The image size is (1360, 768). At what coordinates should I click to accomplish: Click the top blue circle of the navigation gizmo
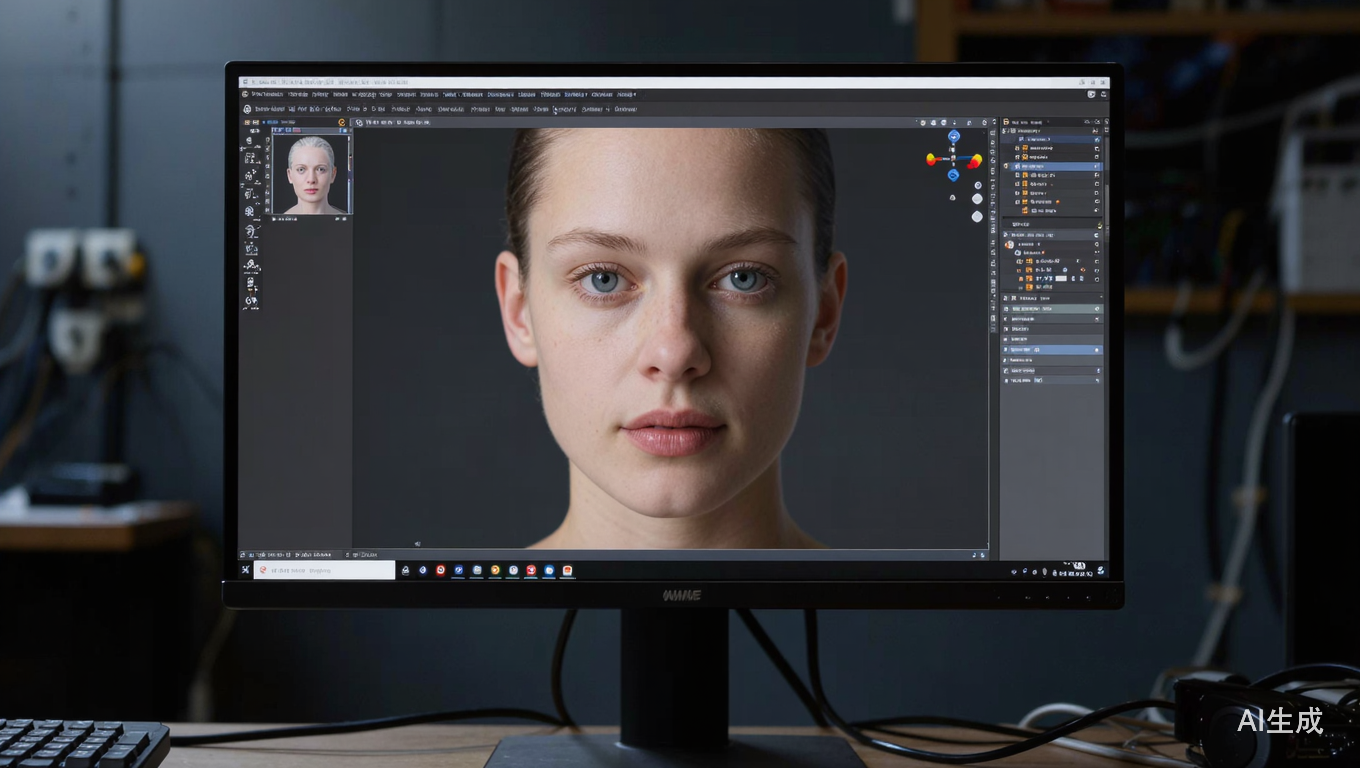(953, 136)
